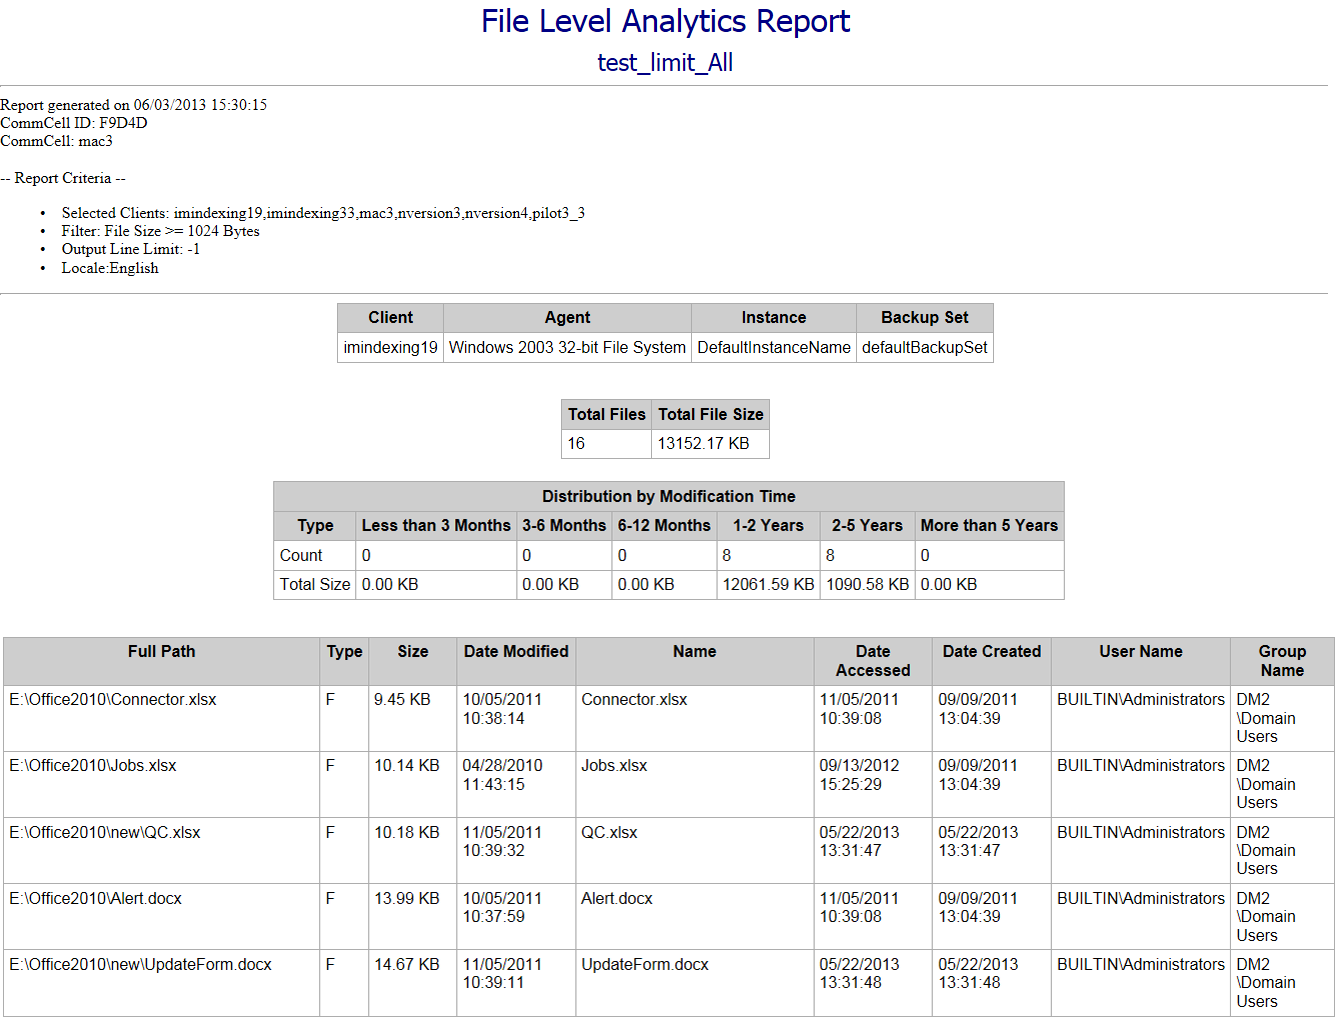
Task: Click the Group Name column header
Action: click(x=1281, y=661)
